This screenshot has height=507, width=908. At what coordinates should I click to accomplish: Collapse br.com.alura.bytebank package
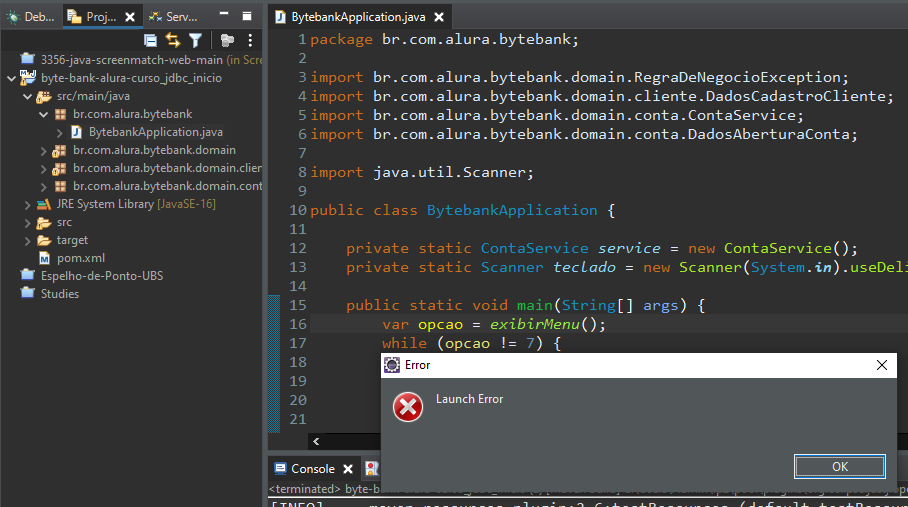click(x=43, y=115)
